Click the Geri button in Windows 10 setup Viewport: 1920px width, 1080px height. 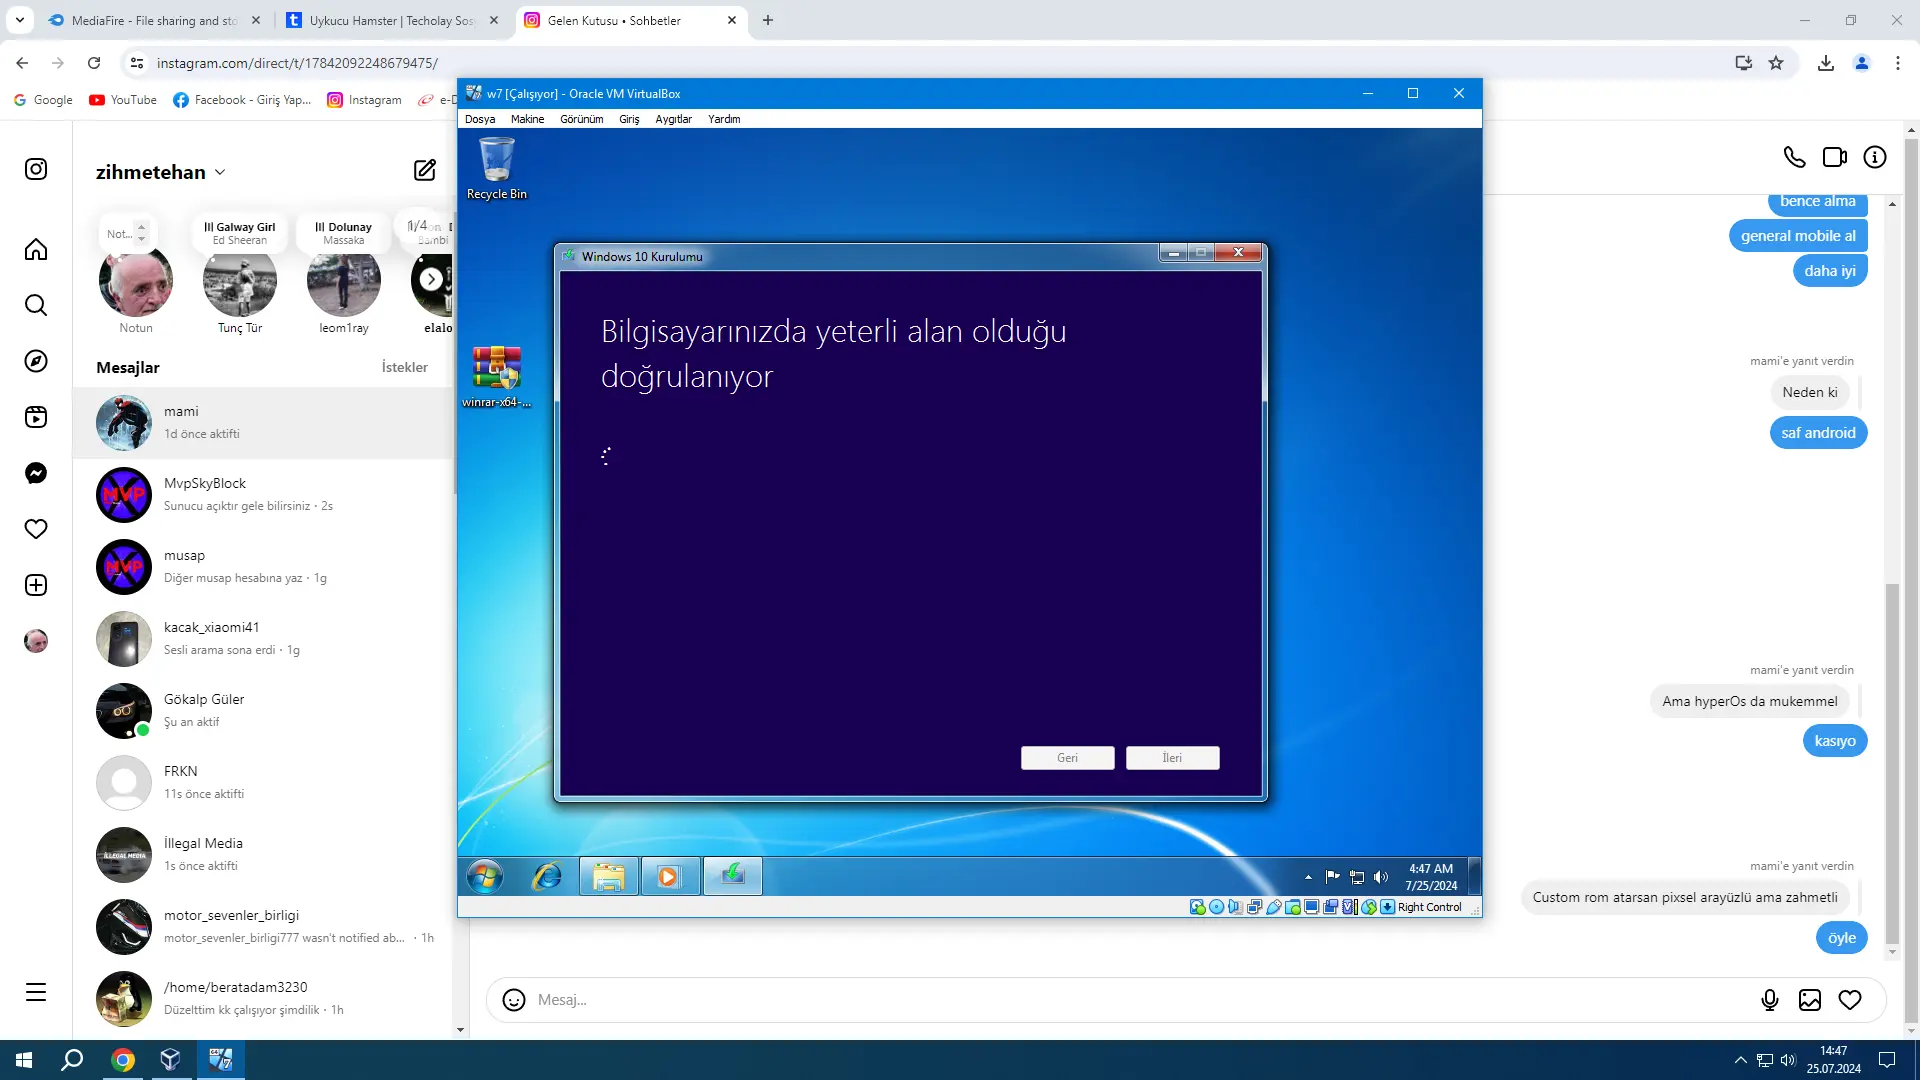[1067, 758]
